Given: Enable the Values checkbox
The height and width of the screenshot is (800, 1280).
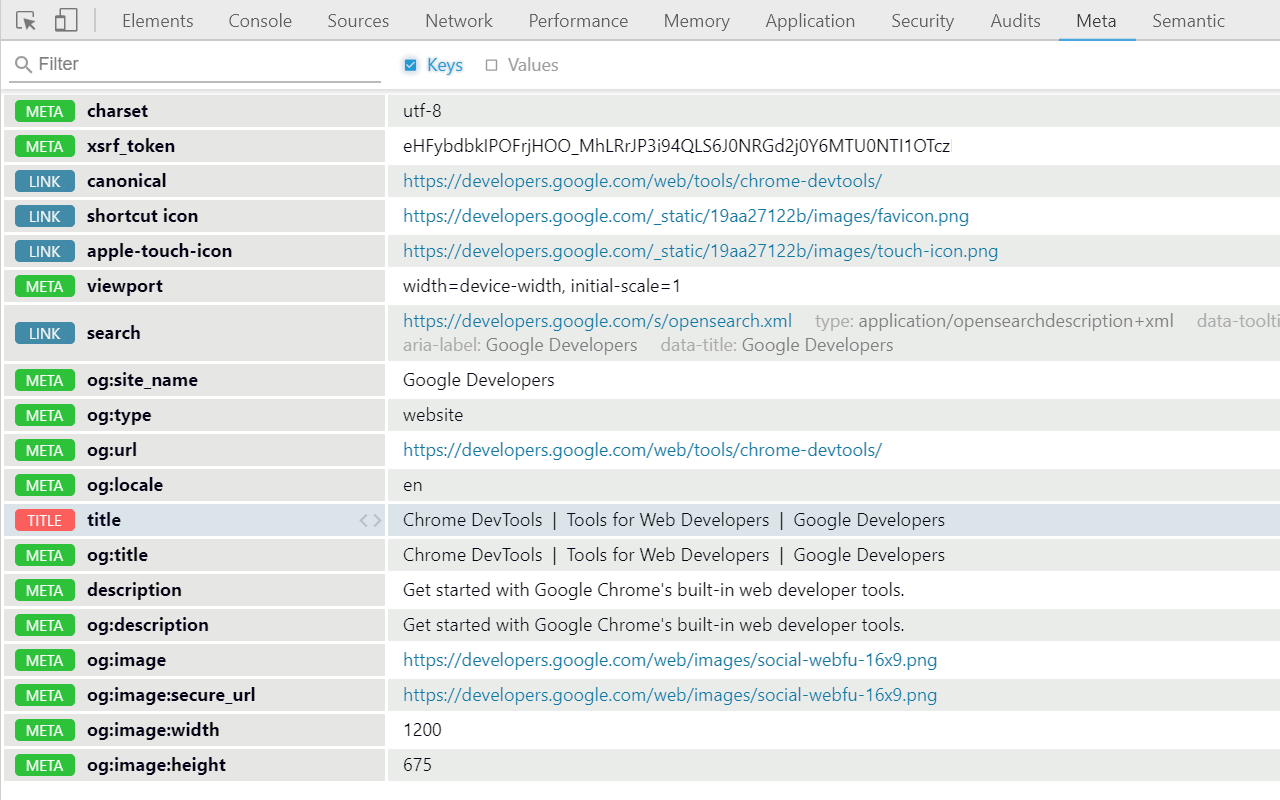Looking at the screenshot, I should coord(491,64).
